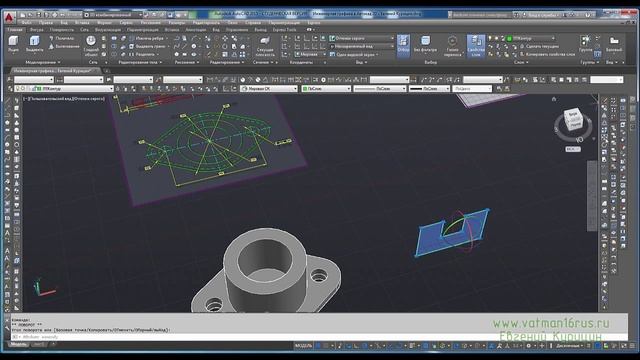Expand the Редактирование тела panel
Screen dimensions: 640x360
[140, 62]
